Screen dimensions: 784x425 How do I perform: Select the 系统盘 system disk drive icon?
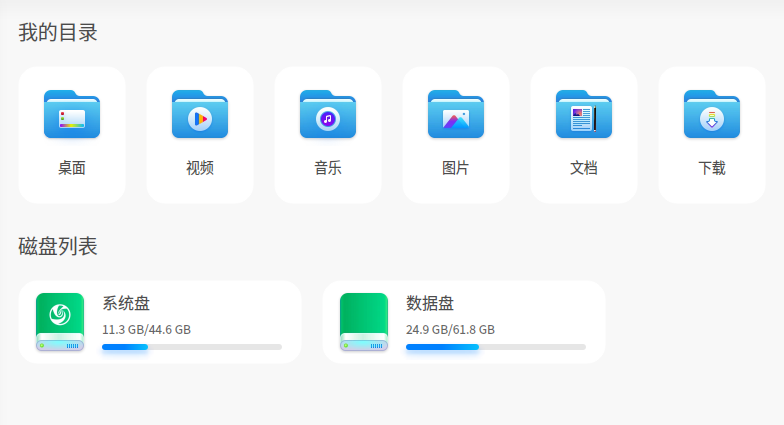point(60,322)
